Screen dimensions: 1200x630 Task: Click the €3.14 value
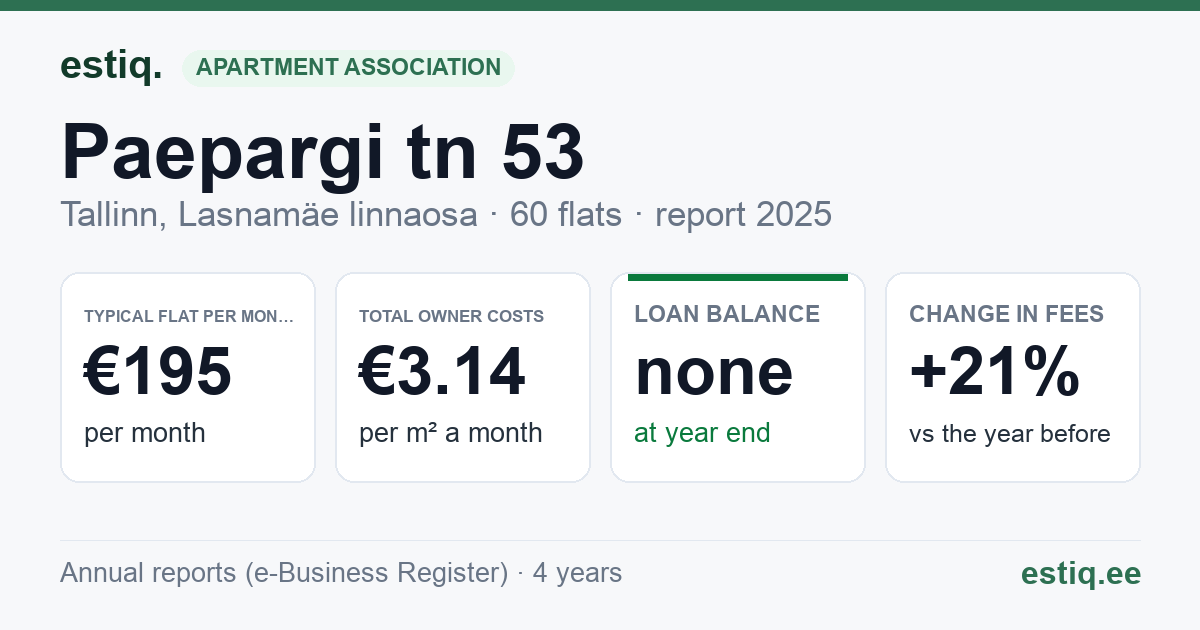click(442, 372)
